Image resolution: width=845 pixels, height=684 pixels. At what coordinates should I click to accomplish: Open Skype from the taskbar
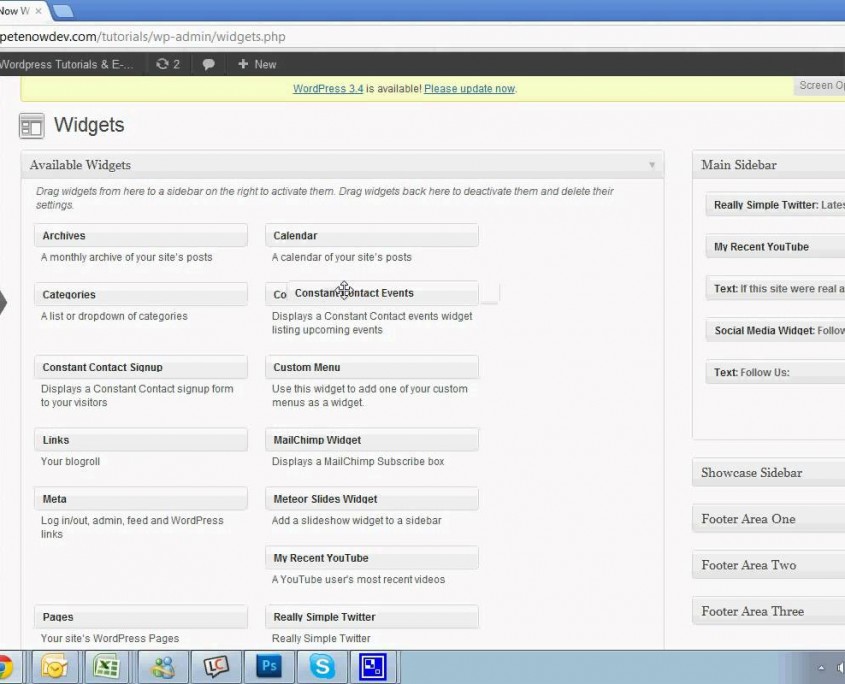(x=322, y=666)
